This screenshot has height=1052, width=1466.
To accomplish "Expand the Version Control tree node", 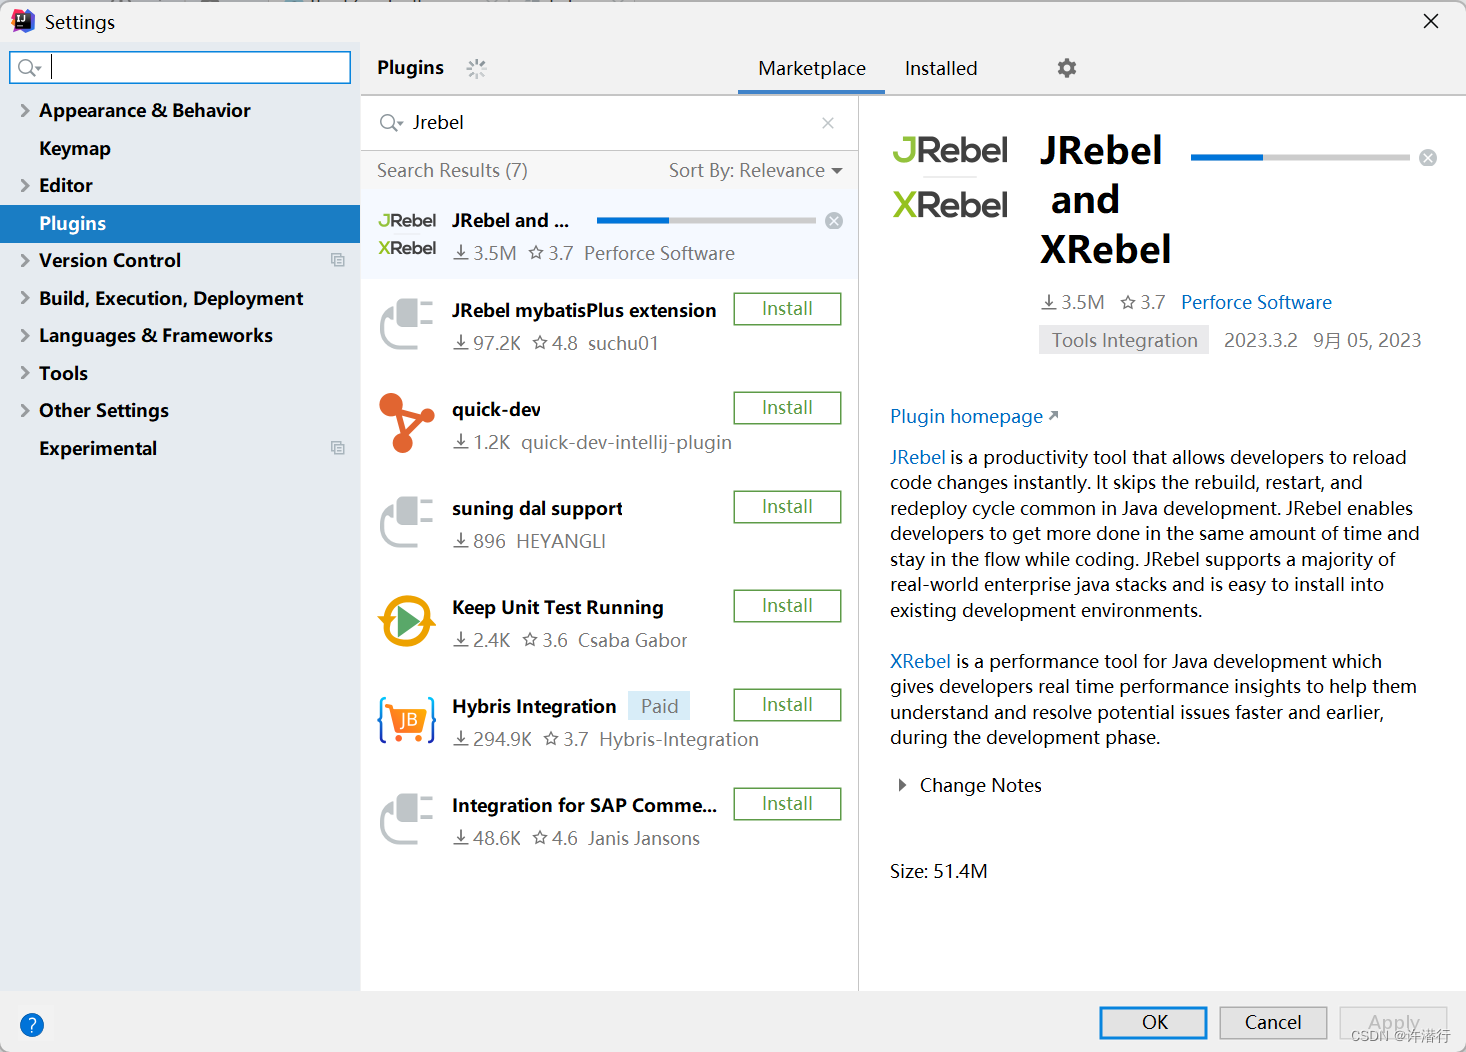I will (25, 260).
